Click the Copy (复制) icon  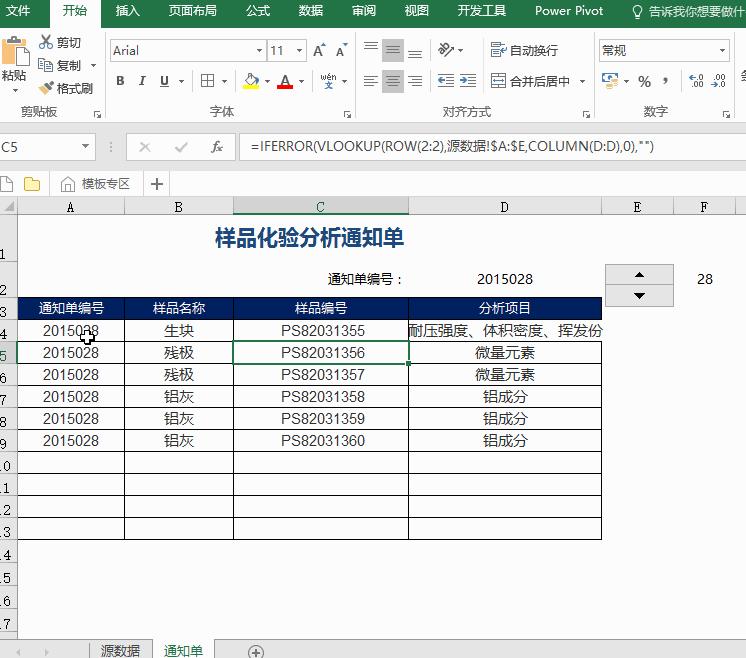point(45,65)
